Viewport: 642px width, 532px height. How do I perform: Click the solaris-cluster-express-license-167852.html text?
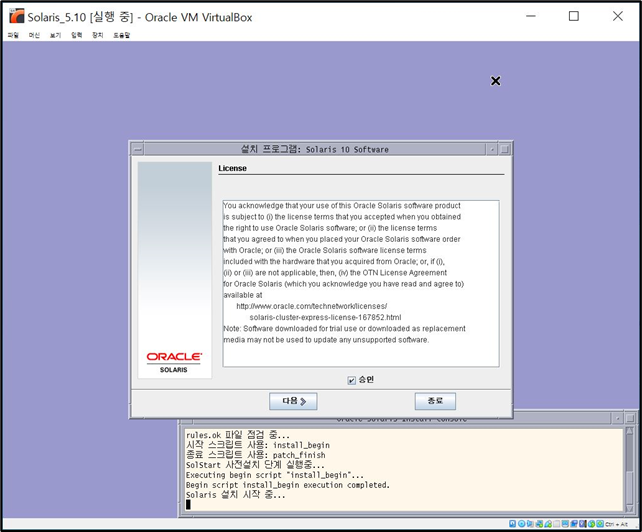tap(325, 317)
